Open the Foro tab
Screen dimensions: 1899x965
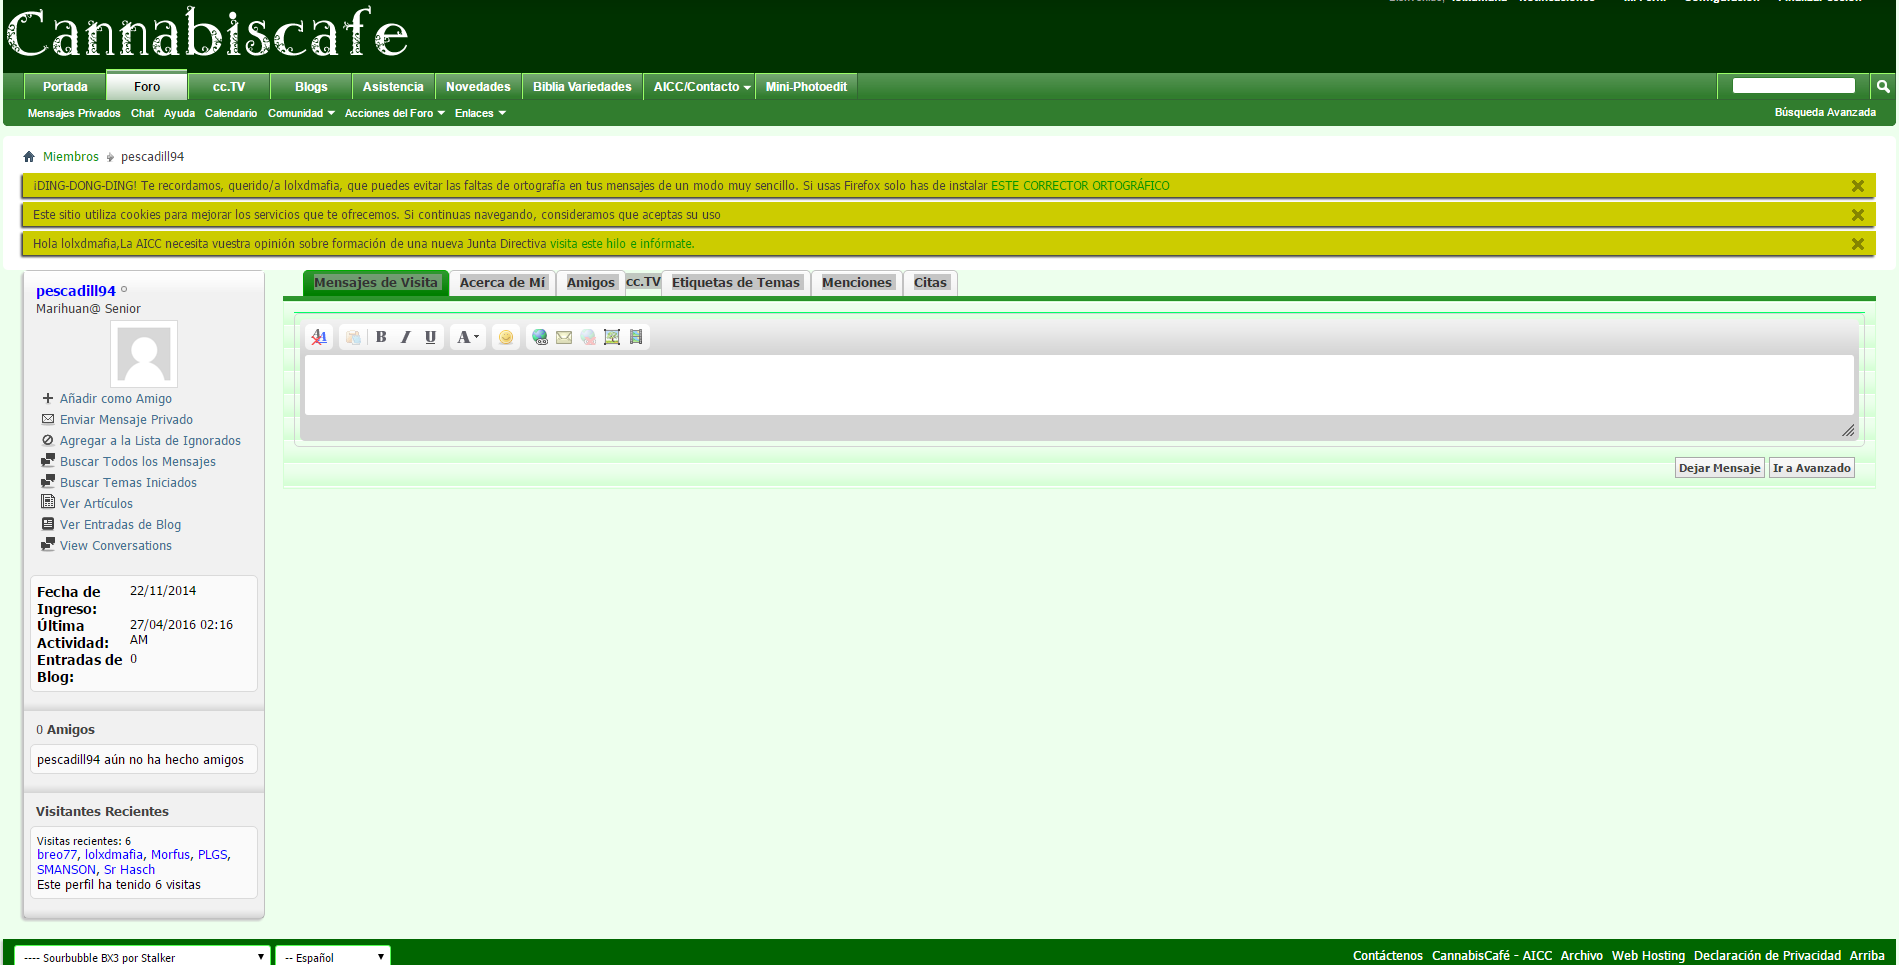coord(147,86)
